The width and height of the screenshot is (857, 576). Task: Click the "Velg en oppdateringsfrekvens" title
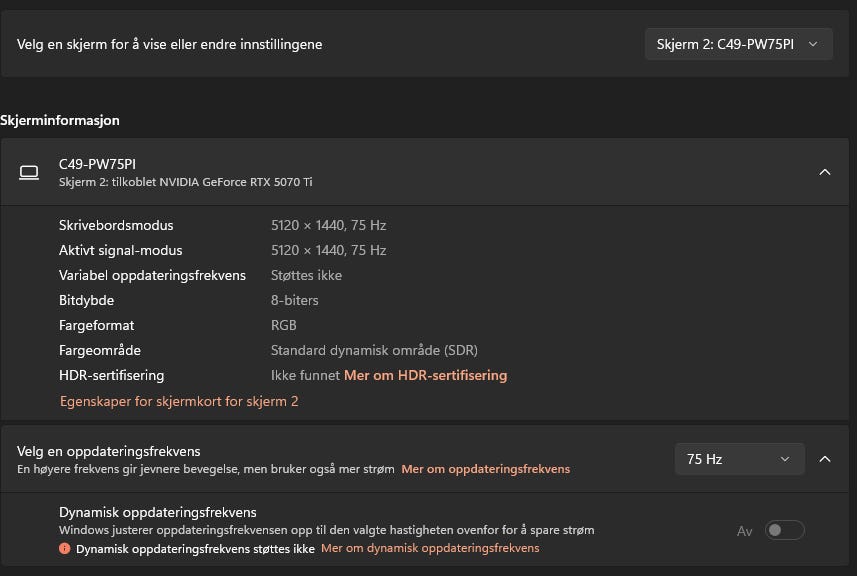(x=109, y=451)
